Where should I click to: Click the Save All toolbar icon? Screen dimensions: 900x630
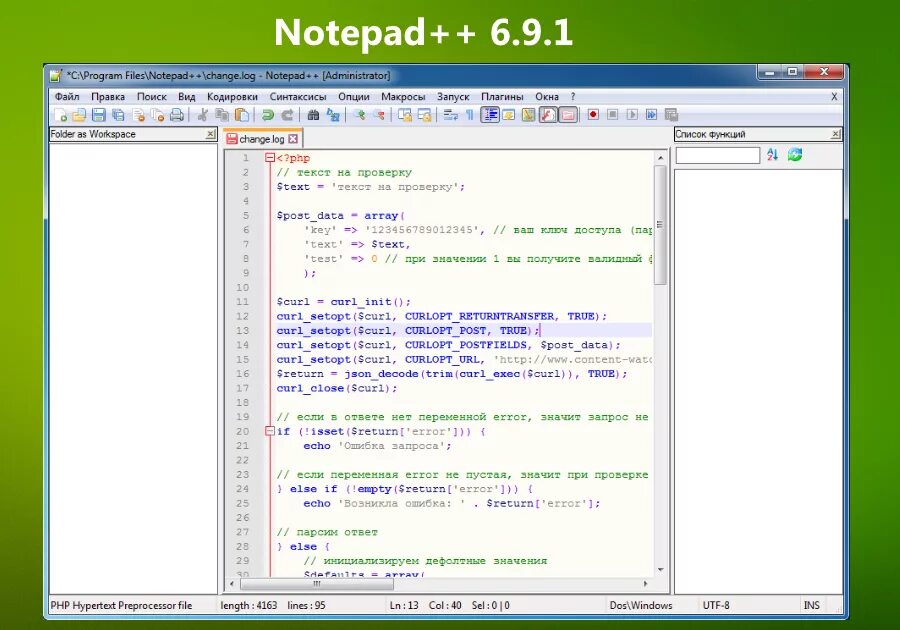click(118, 115)
